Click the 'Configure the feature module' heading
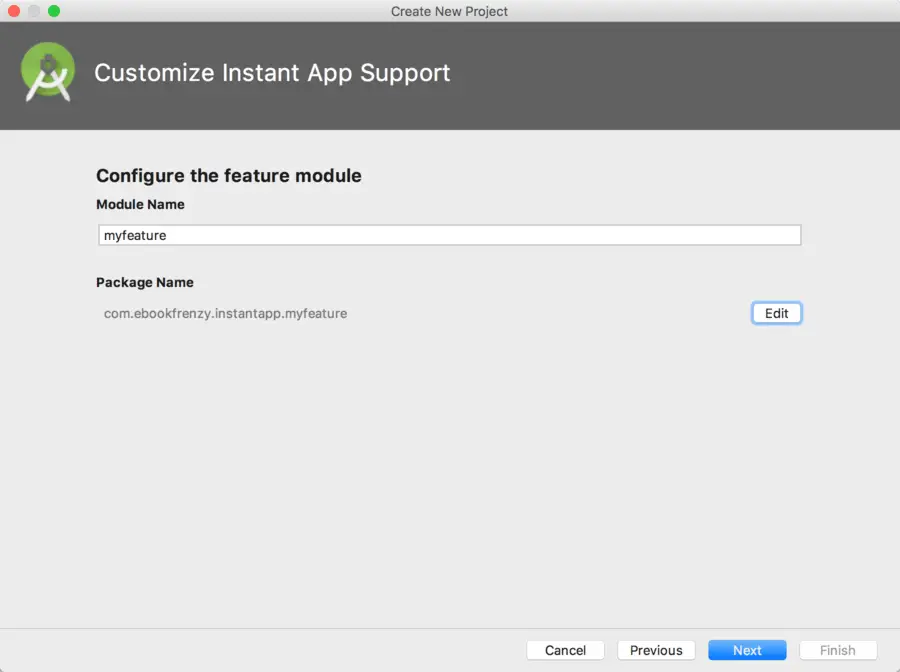 tap(229, 176)
